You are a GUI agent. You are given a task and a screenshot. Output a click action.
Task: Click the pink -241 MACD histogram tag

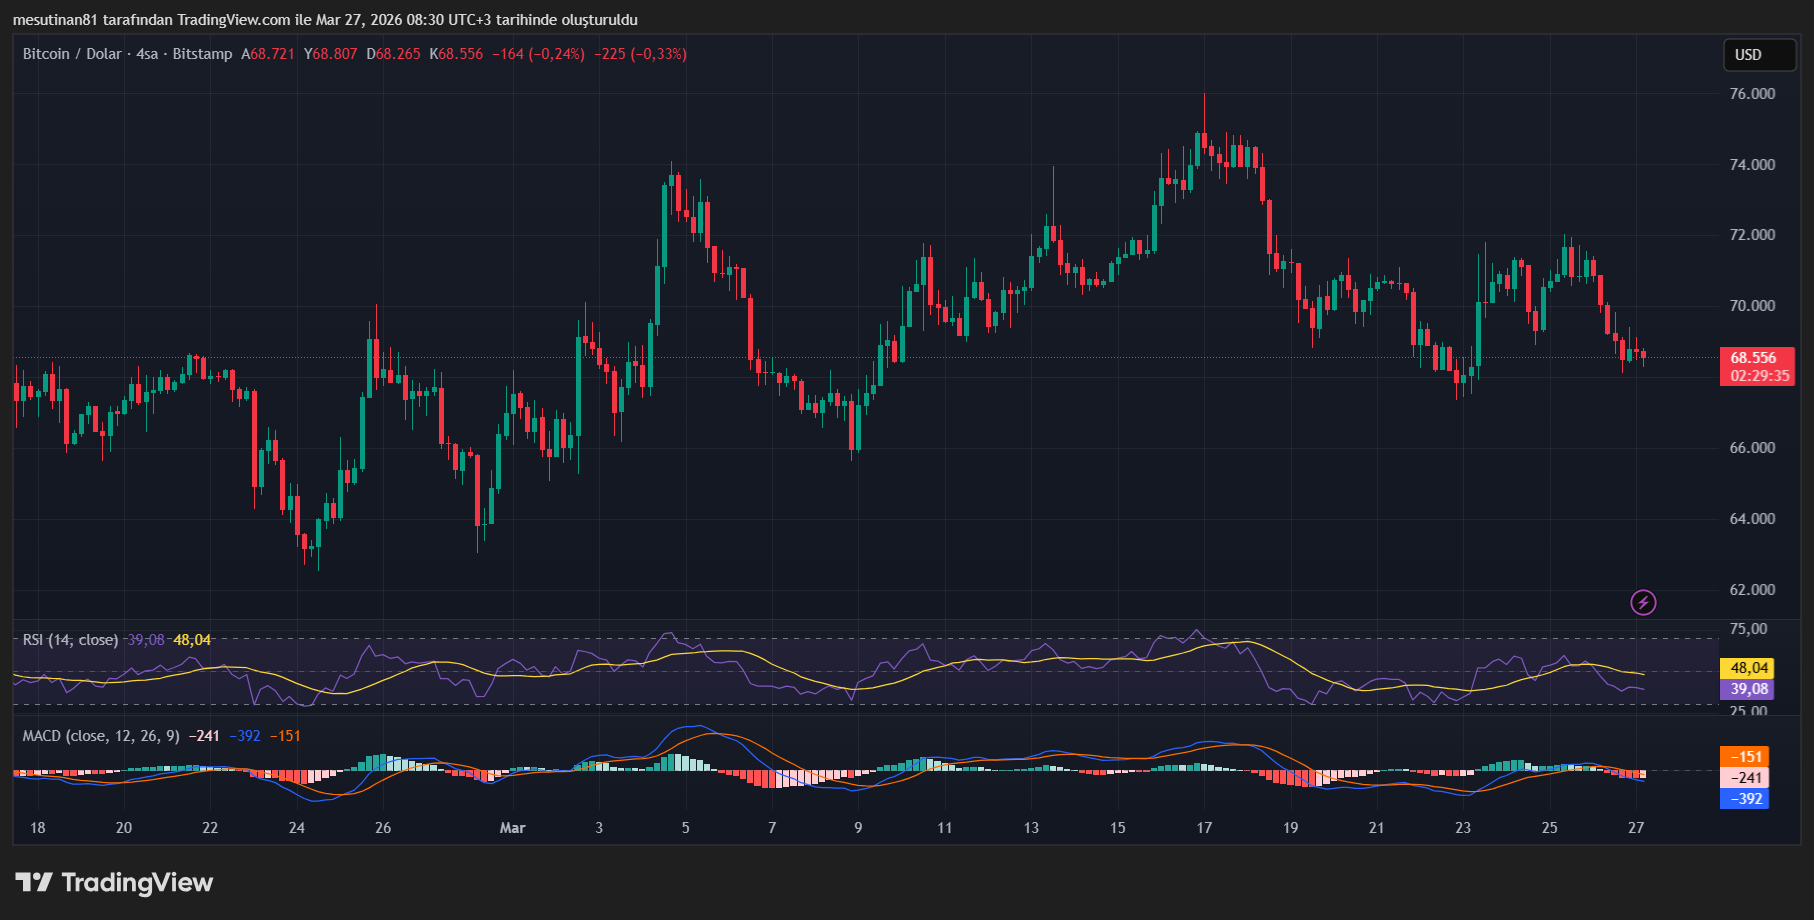click(1745, 778)
